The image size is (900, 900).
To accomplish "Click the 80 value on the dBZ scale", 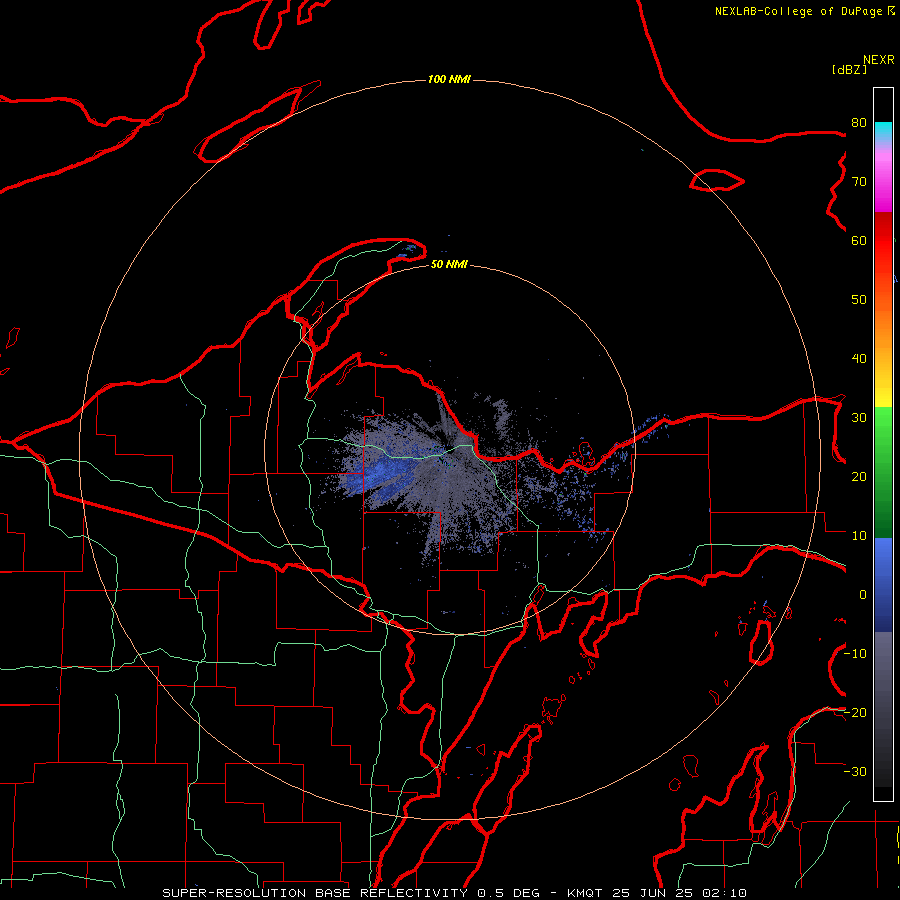I will pyautogui.click(x=859, y=123).
